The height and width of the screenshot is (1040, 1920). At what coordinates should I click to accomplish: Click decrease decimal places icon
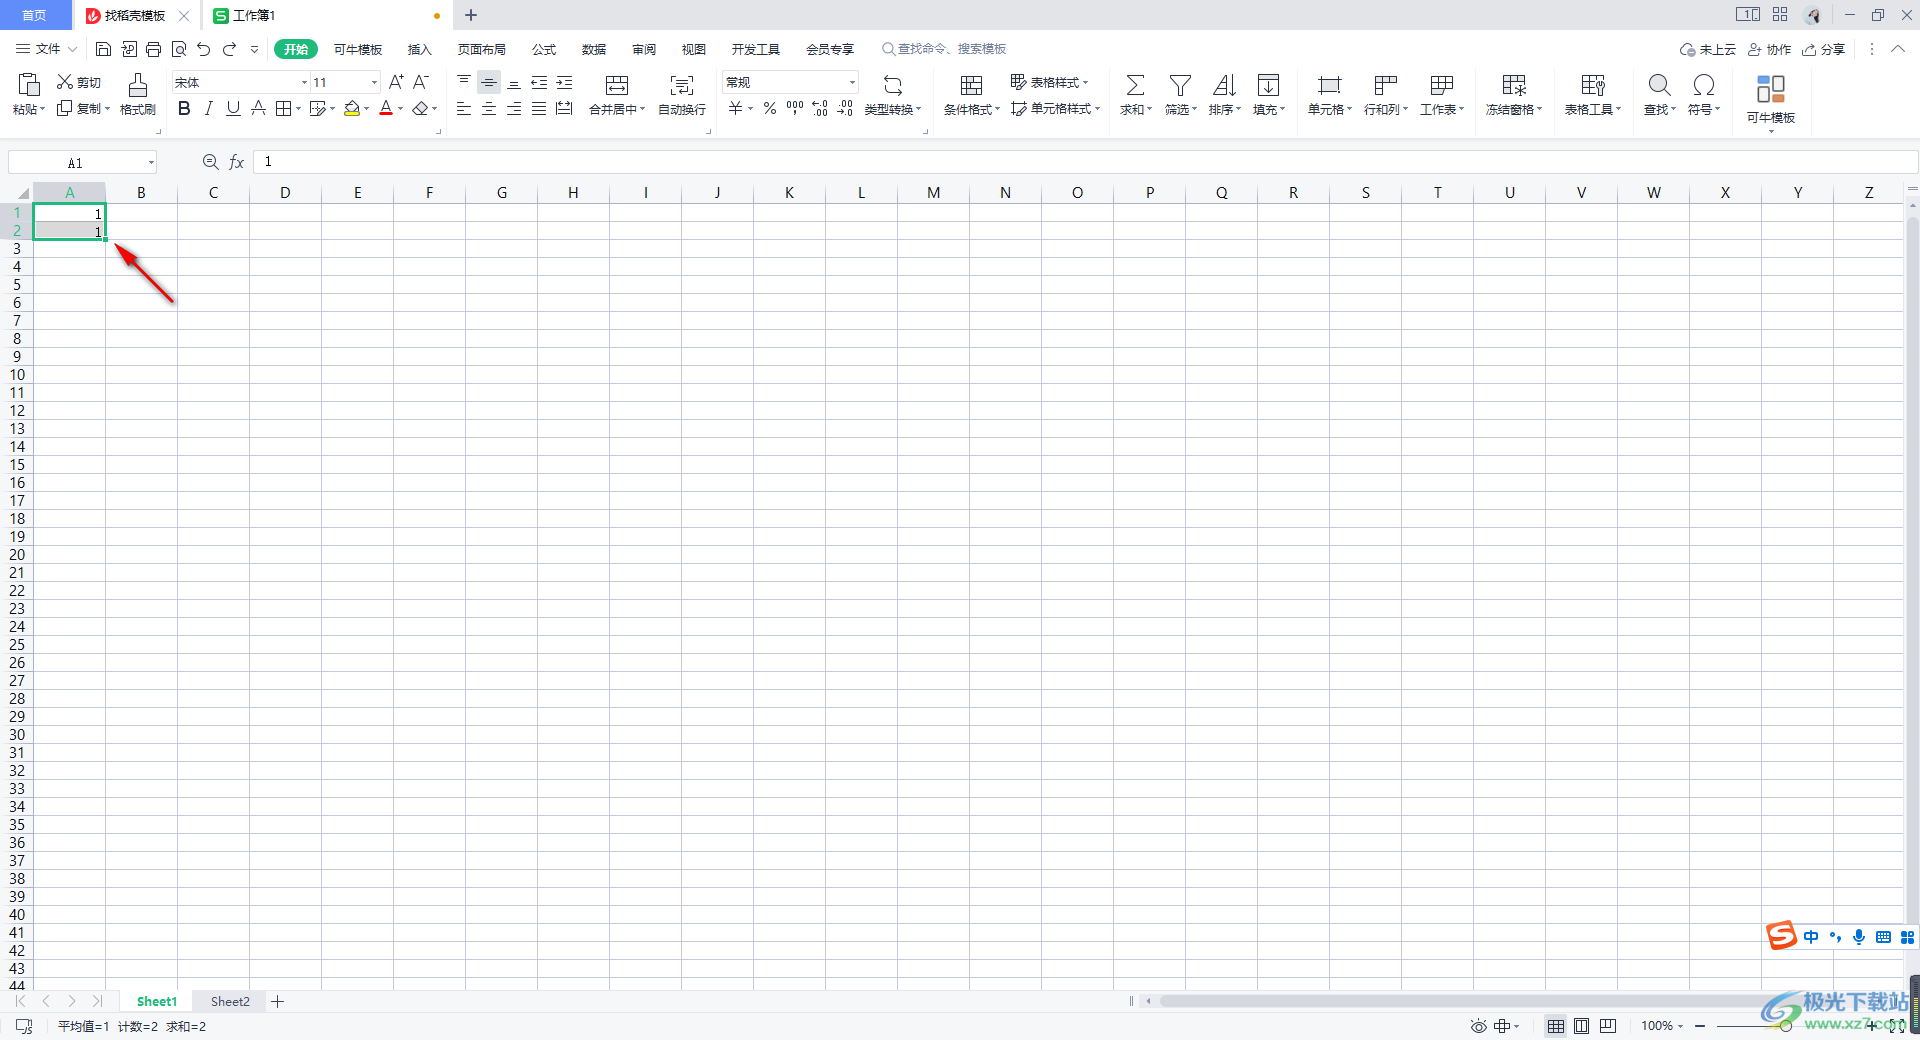pos(845,108)
